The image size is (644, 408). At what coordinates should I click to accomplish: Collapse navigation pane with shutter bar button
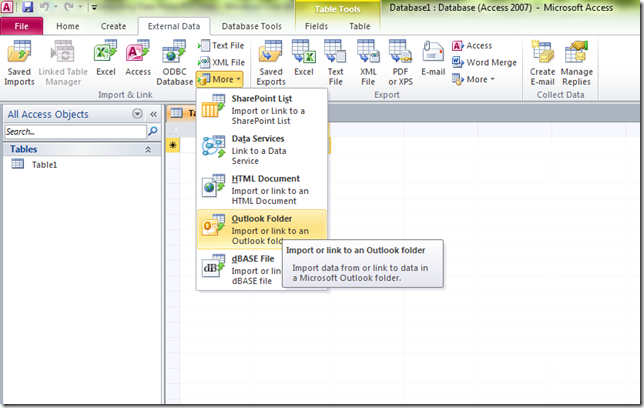pos(153,114)
